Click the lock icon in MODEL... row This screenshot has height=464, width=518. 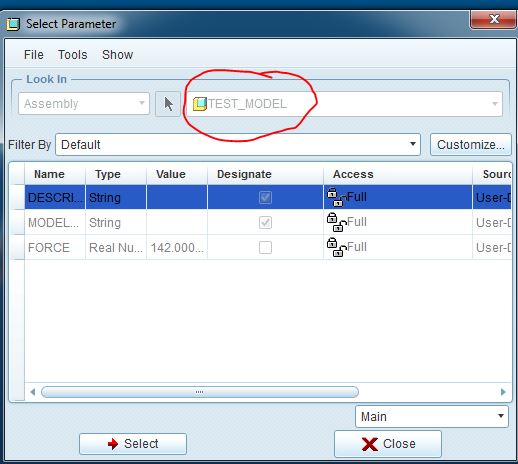[x=336, y=222]
